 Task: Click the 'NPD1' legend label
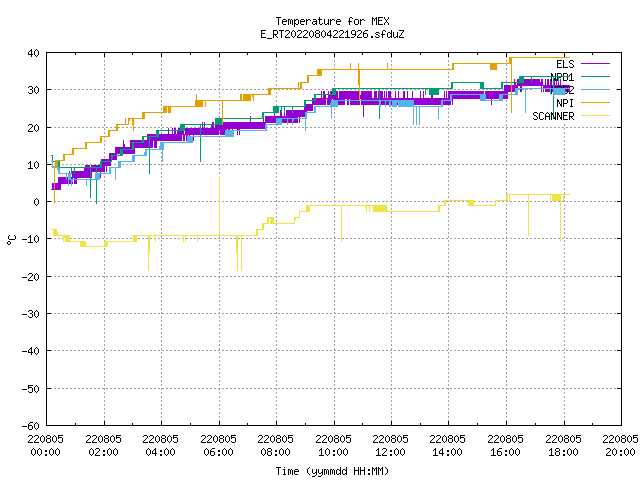(x=562, y=77)
